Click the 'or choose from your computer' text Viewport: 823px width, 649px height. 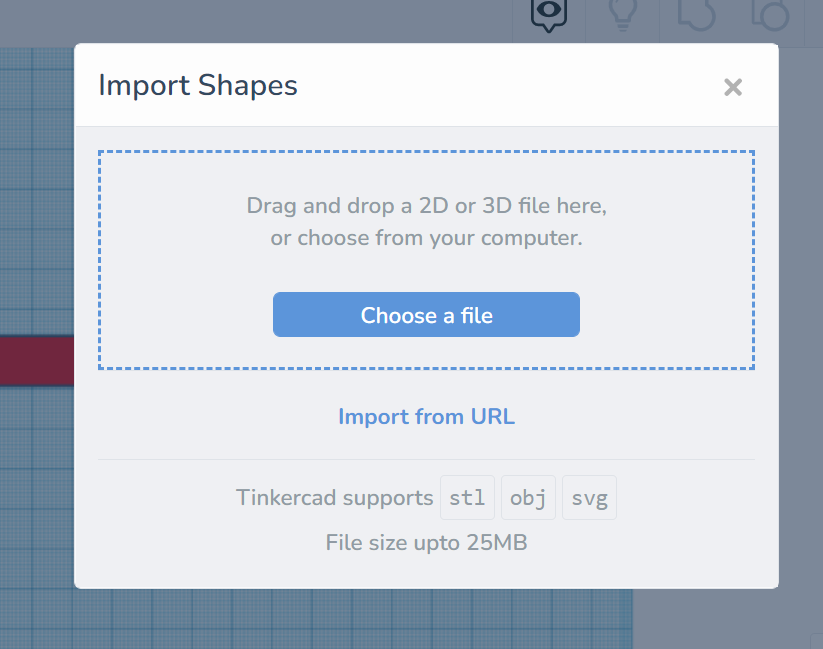(x=426, y=239)
